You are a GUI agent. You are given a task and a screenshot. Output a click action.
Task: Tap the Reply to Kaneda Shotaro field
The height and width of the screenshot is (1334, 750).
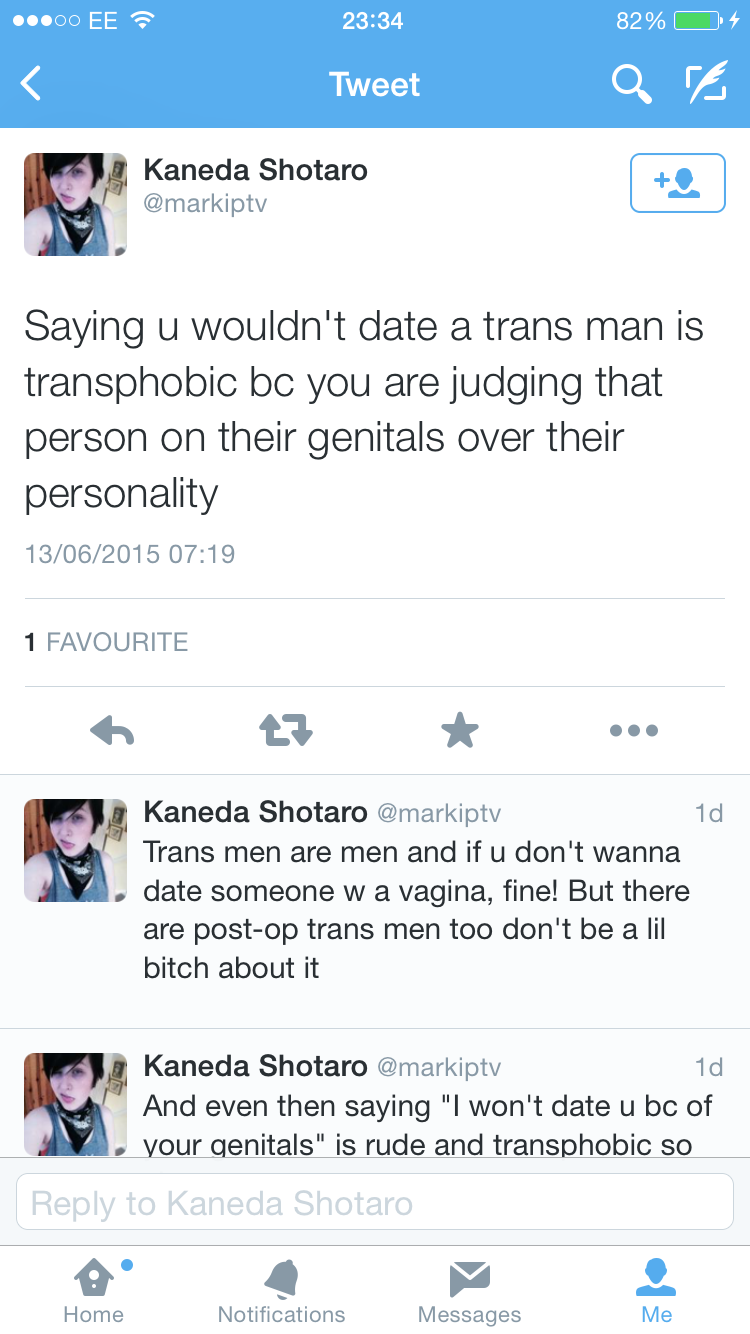point(375,1202)
